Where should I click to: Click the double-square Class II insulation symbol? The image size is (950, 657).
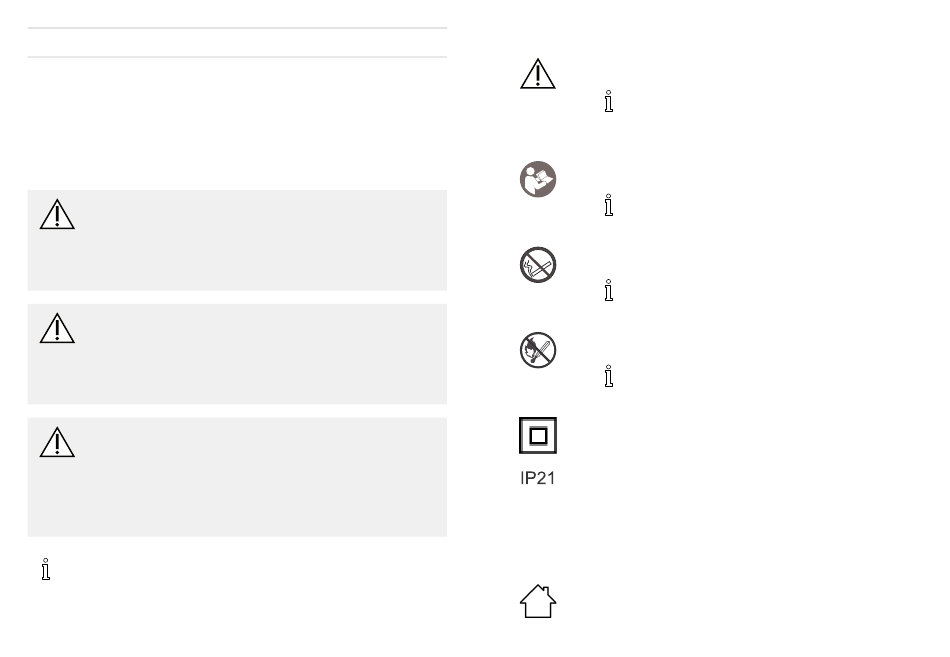tap(538, 435)
